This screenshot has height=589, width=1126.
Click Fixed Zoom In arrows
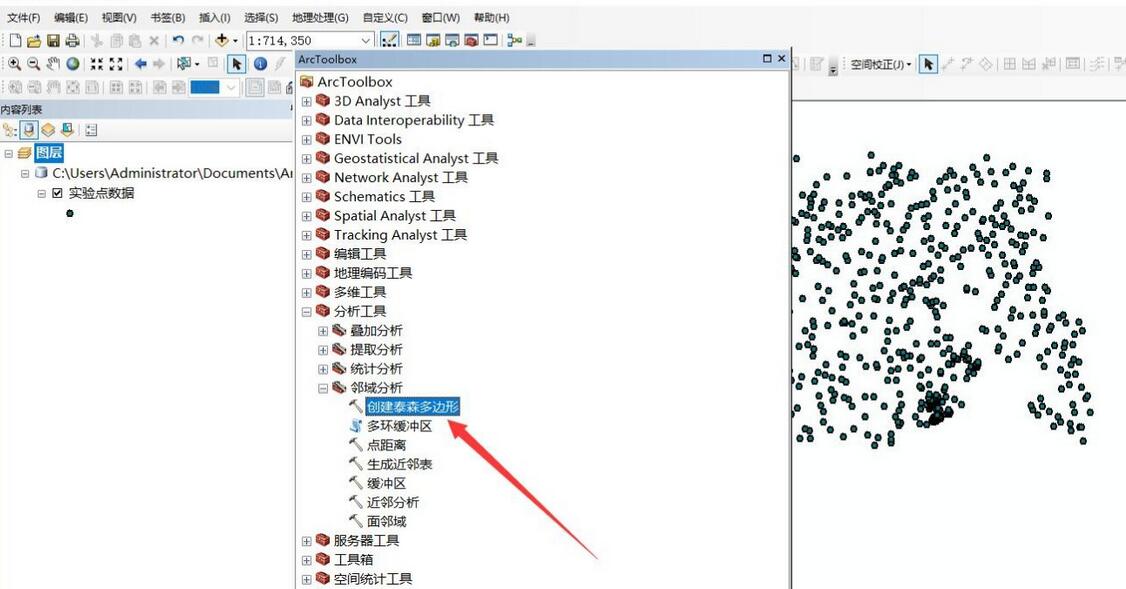[x=96, y=64]
